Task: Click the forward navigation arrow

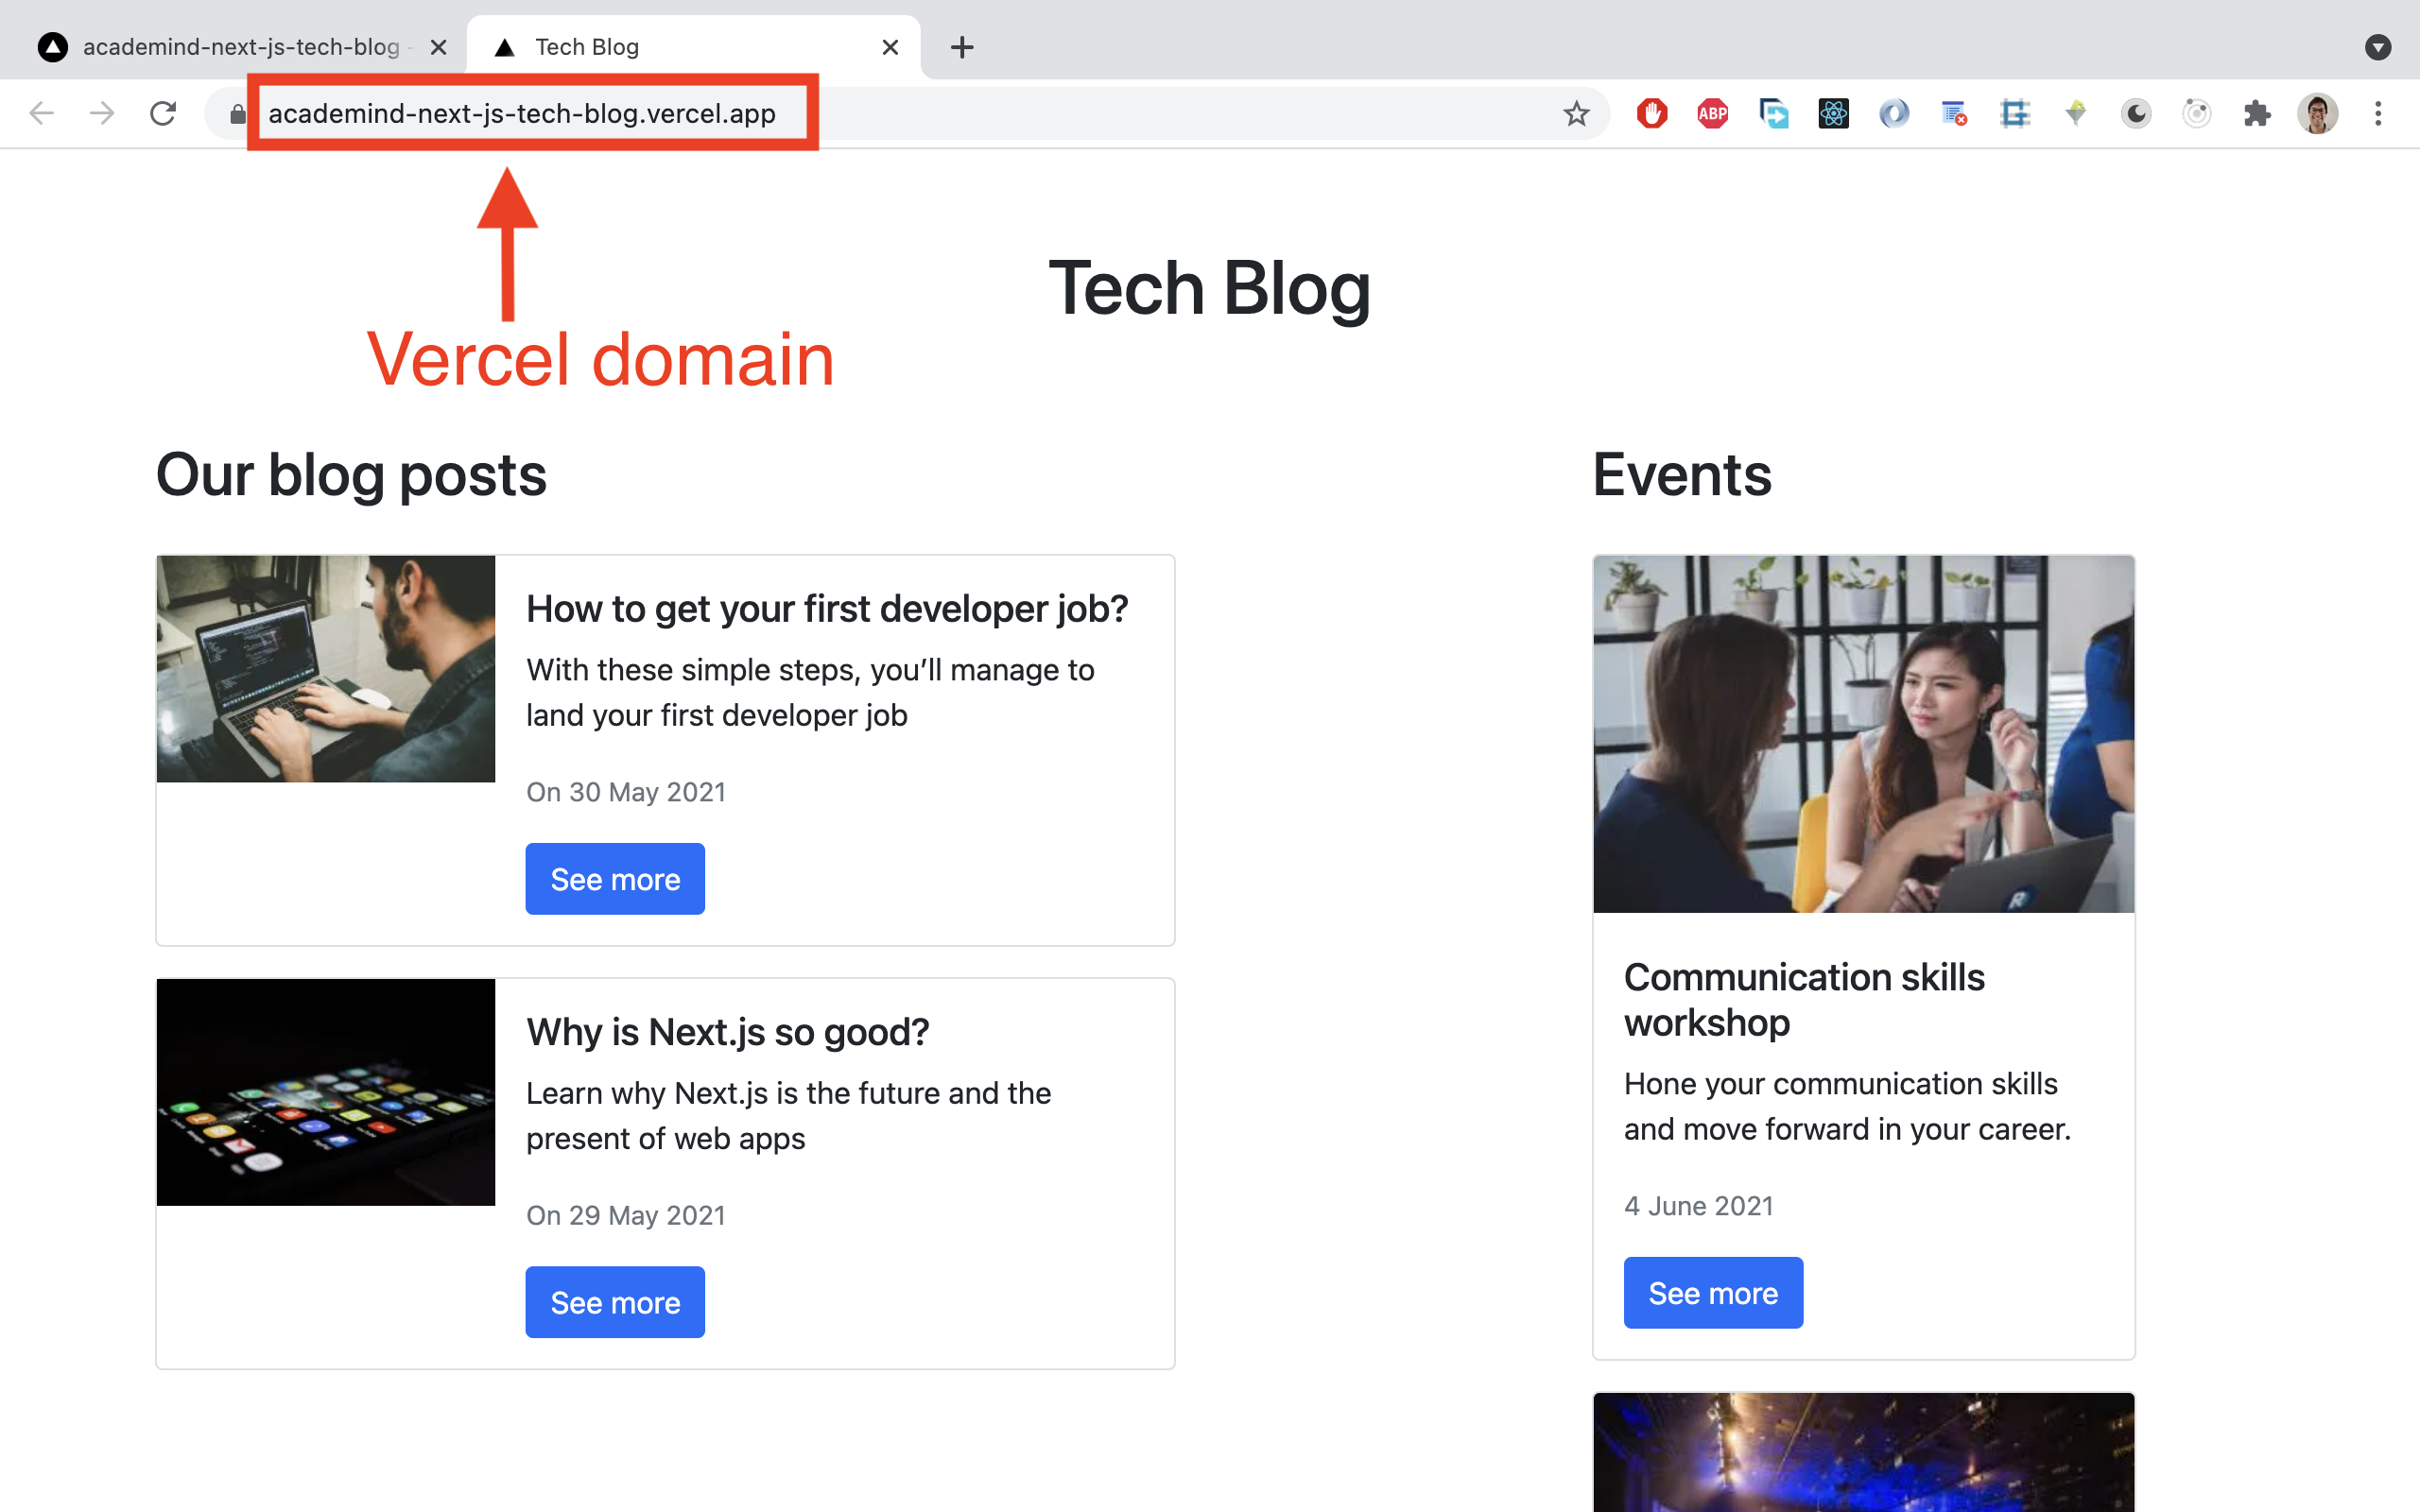Action: 102,113
